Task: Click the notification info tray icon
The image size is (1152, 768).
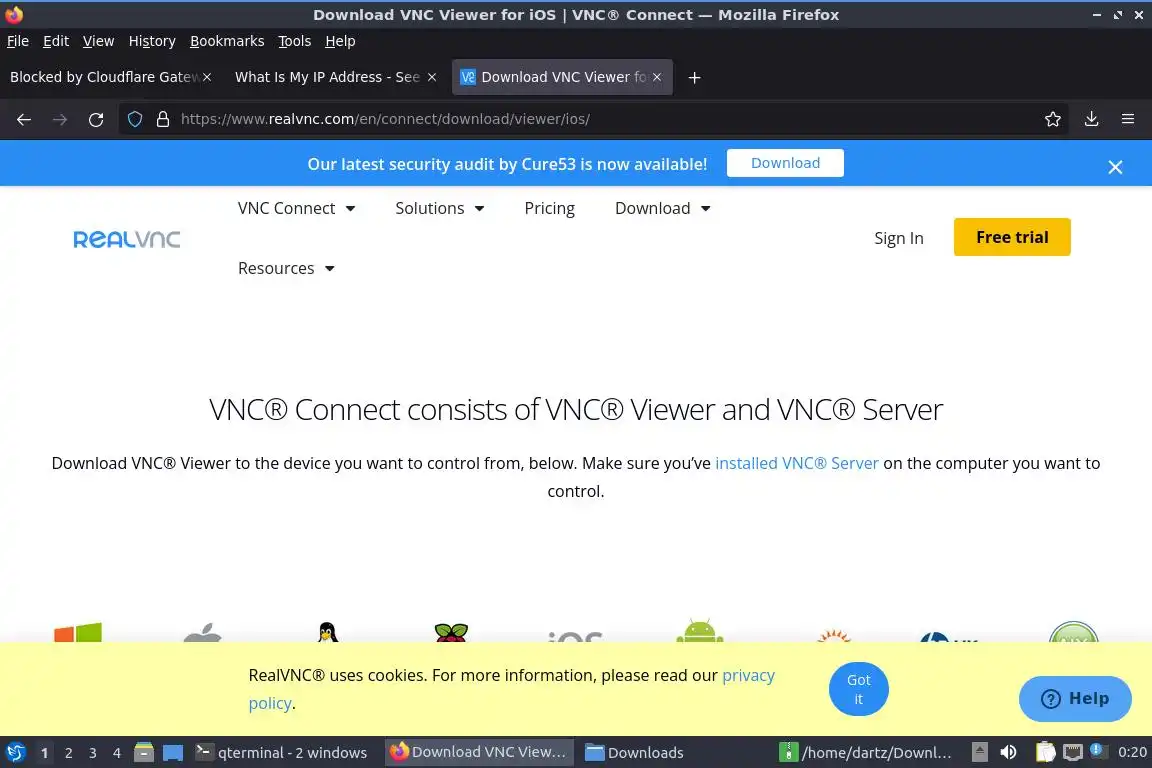Action: [1097, 750]
